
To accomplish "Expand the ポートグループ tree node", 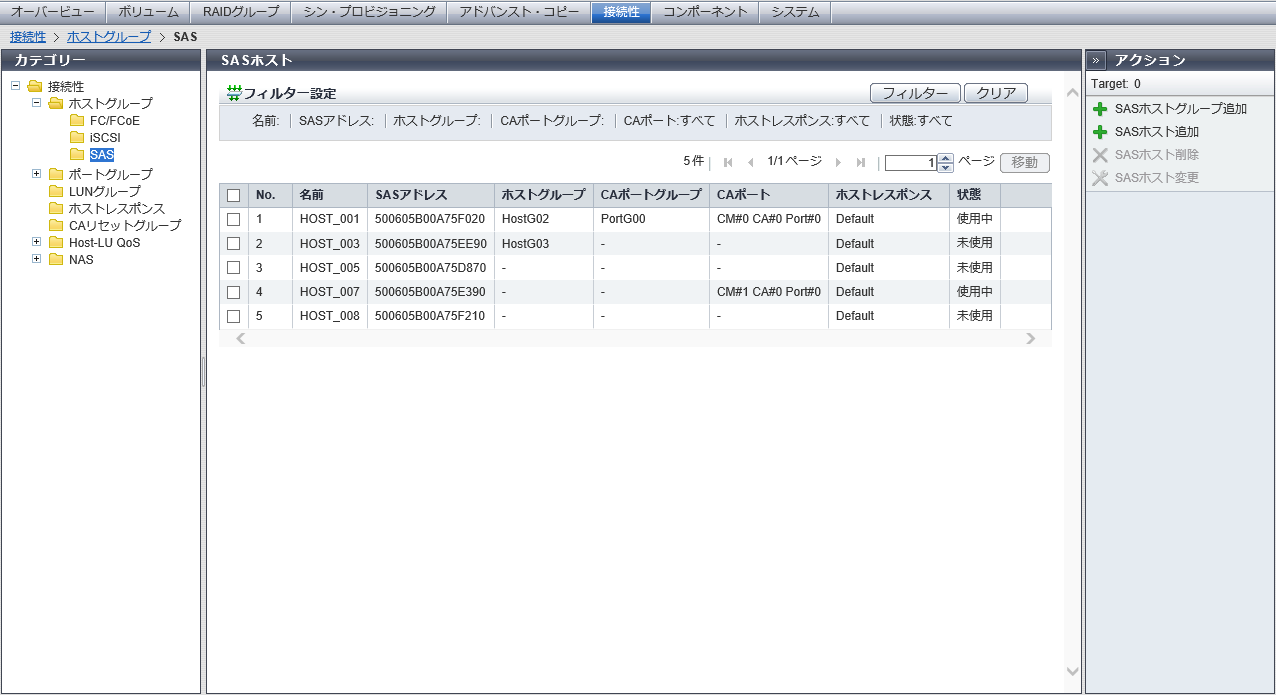I will coord(37,174).
